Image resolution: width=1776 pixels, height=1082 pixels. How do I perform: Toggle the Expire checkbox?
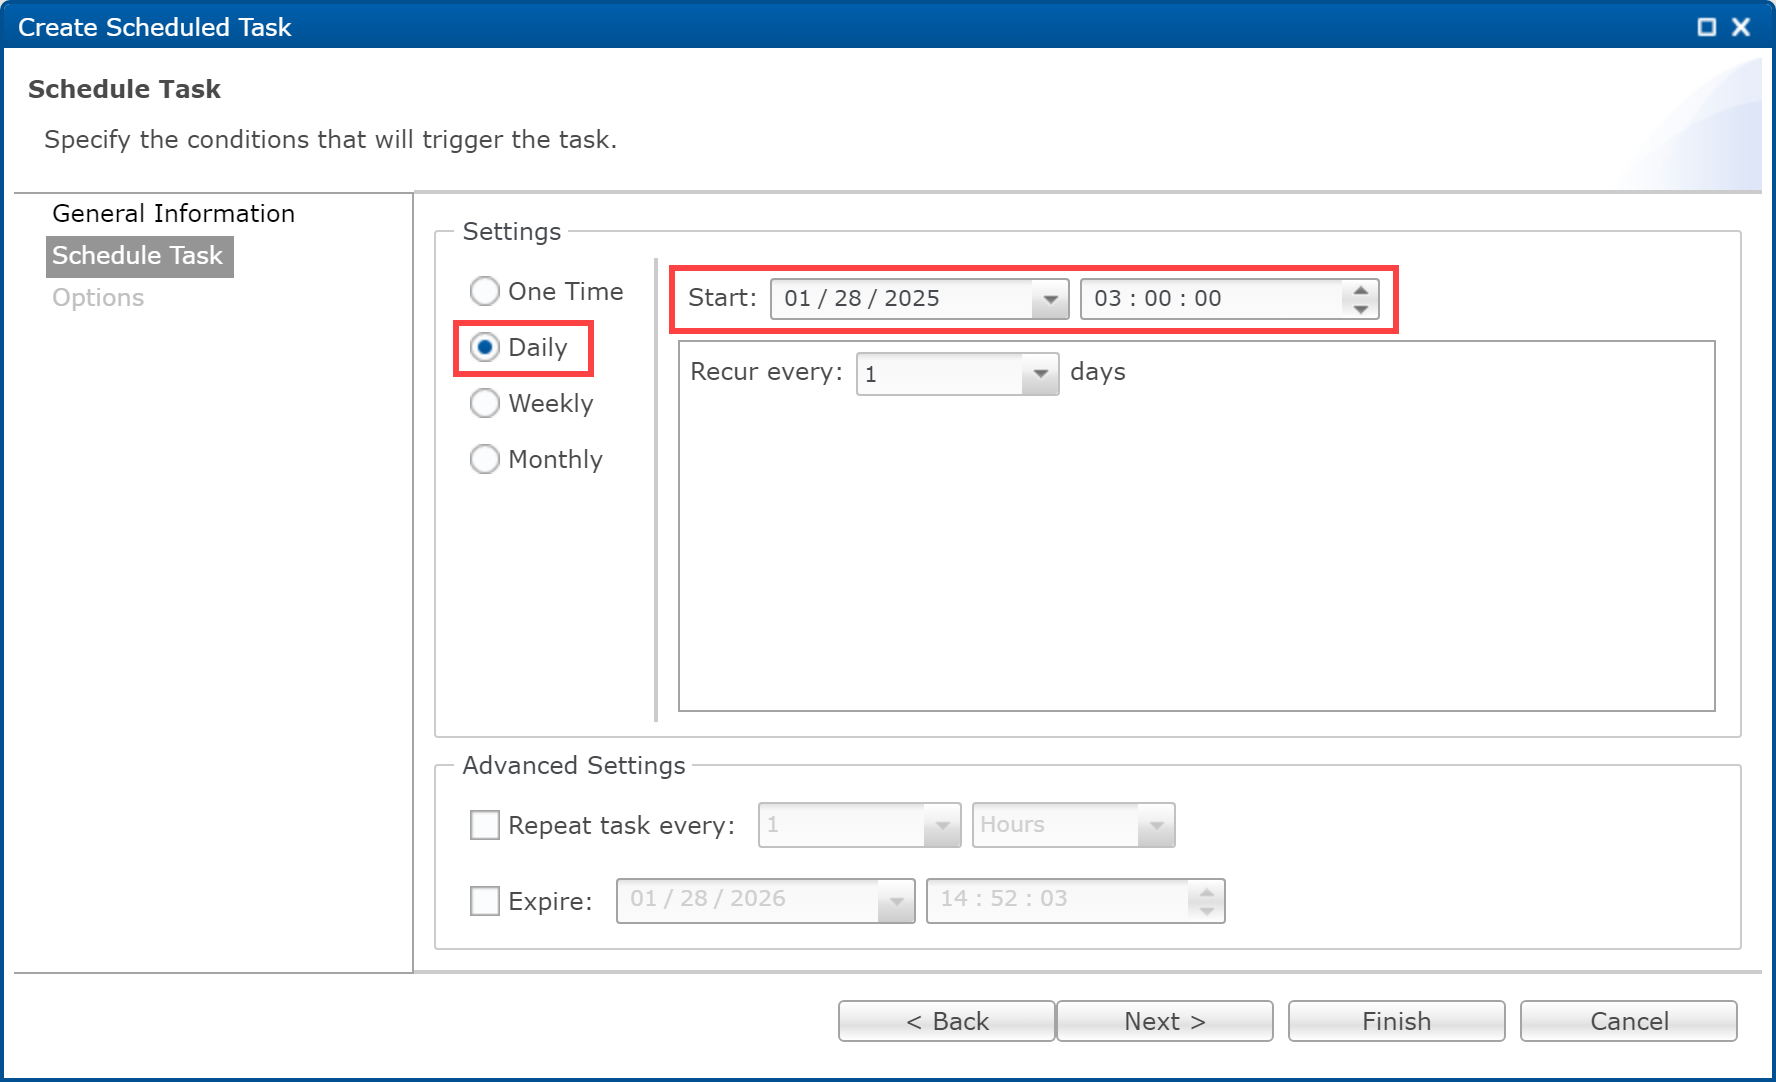[485, 901]
